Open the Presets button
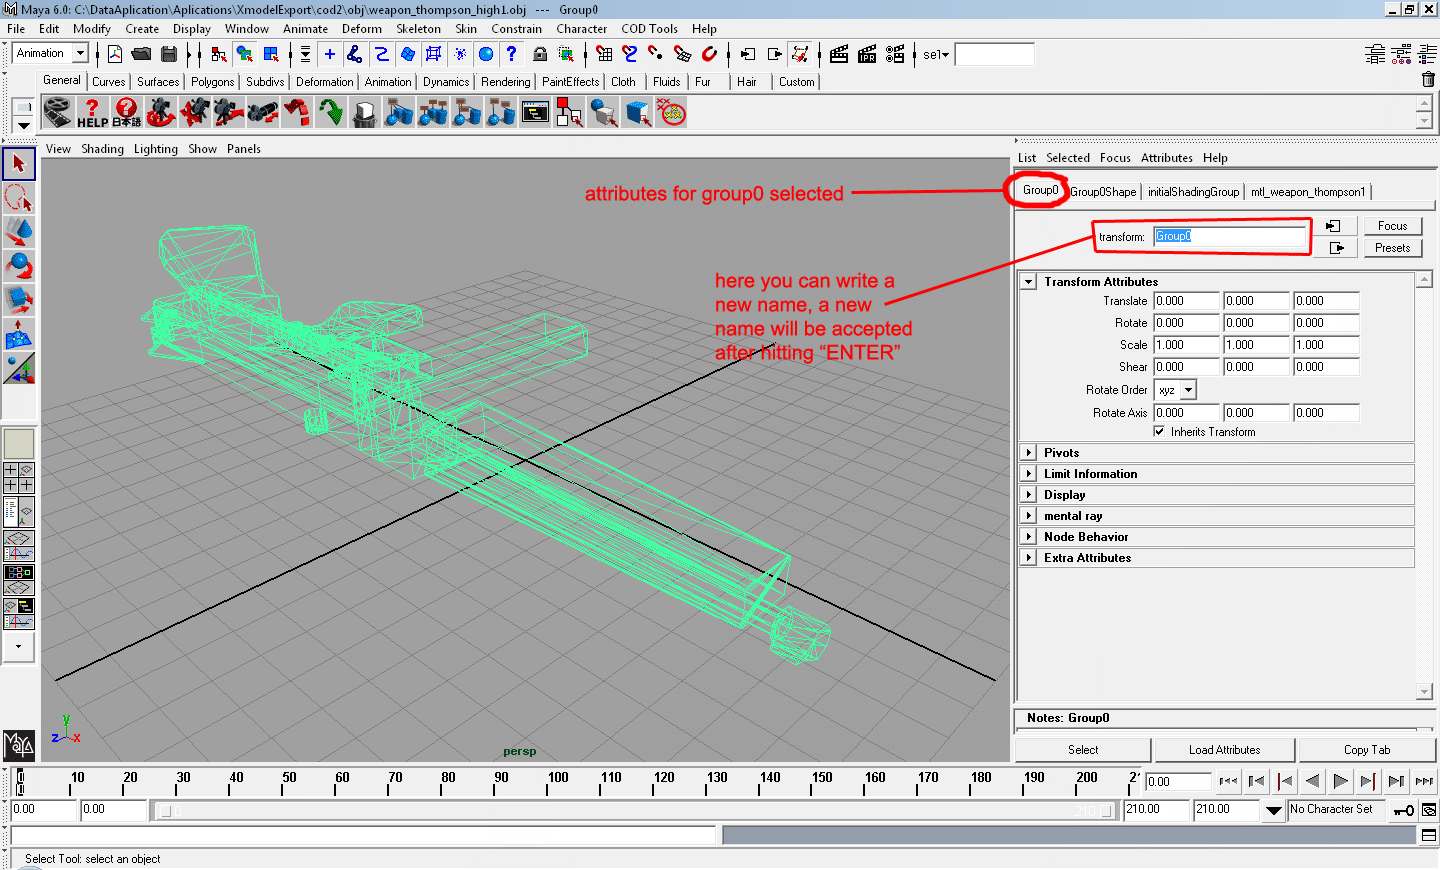The image size is (1440, 870). 1392,248
